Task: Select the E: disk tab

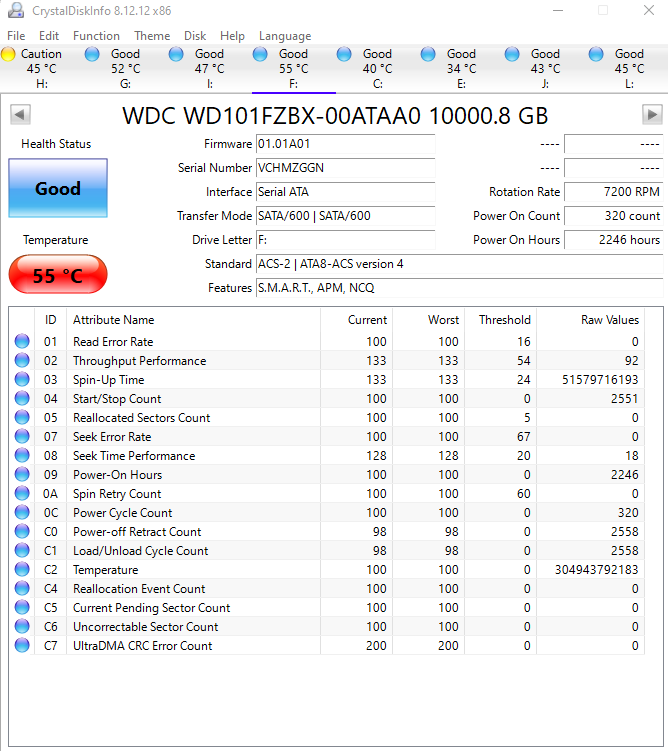Action: coord(461,68)
